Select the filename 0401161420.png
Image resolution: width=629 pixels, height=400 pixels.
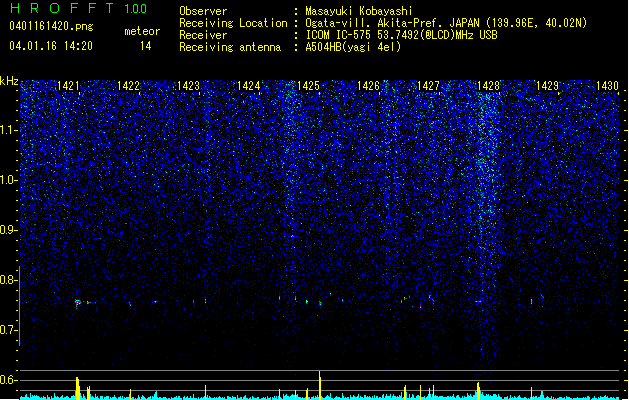tap(51, 26)
